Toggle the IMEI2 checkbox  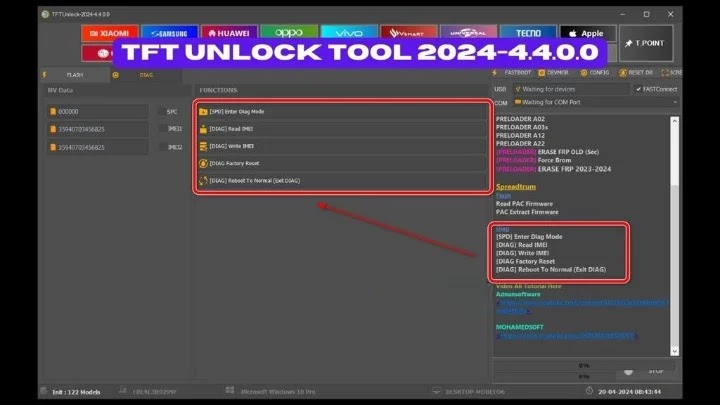point(163,147)
